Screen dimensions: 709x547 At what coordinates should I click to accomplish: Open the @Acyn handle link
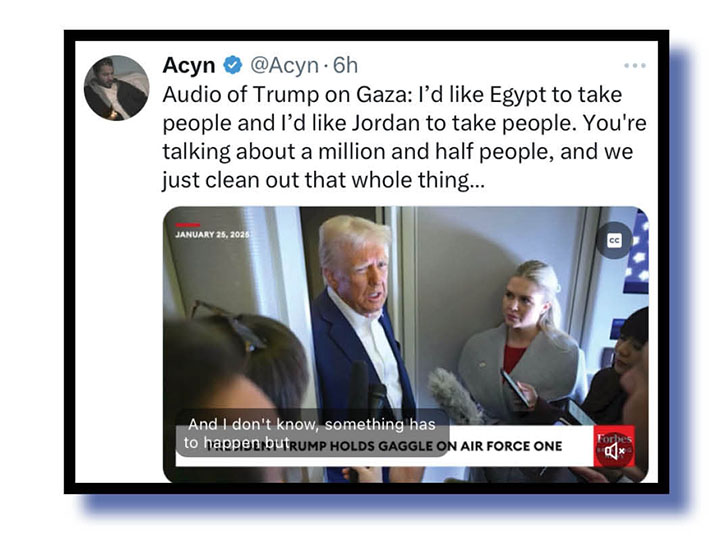coord(285,66)
